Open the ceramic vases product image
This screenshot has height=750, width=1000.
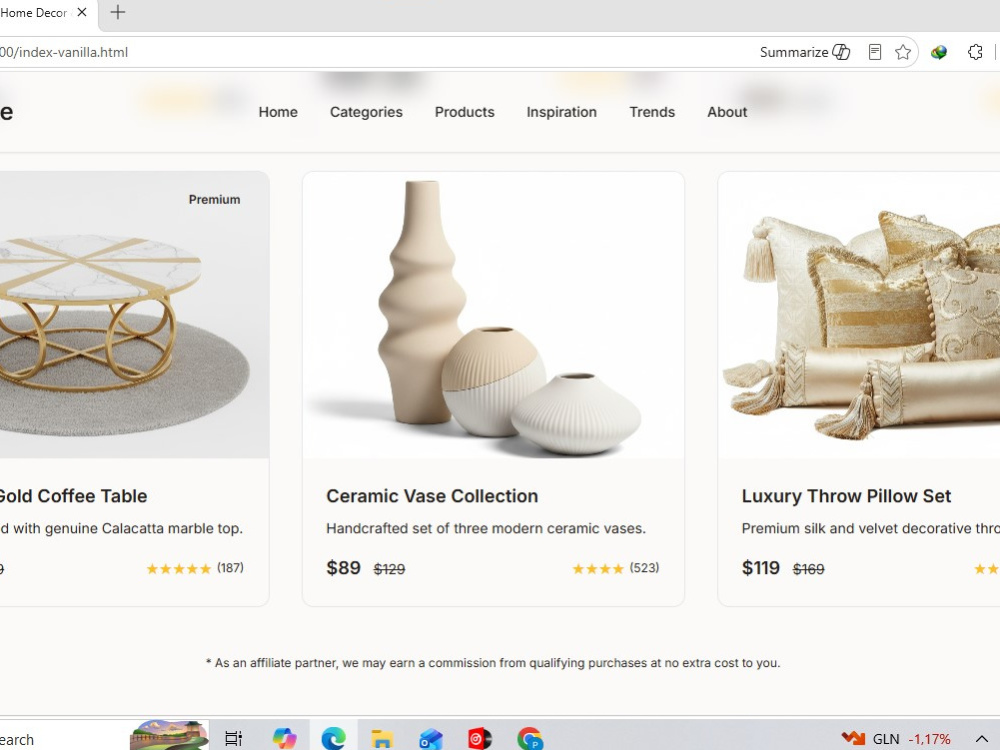tap(494, 315)
